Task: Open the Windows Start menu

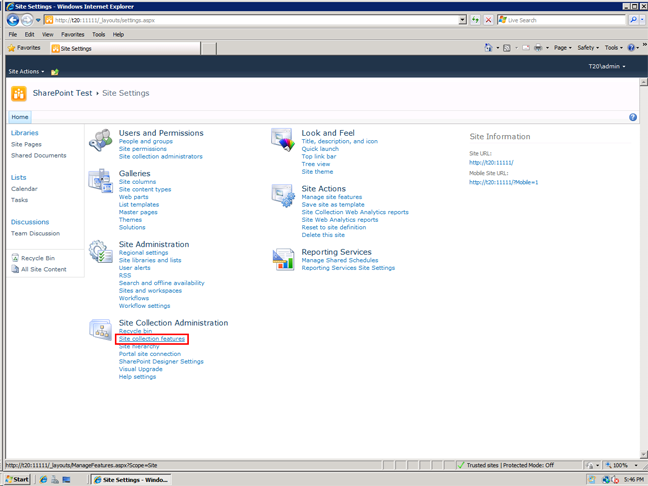Action: click(17, 479)
